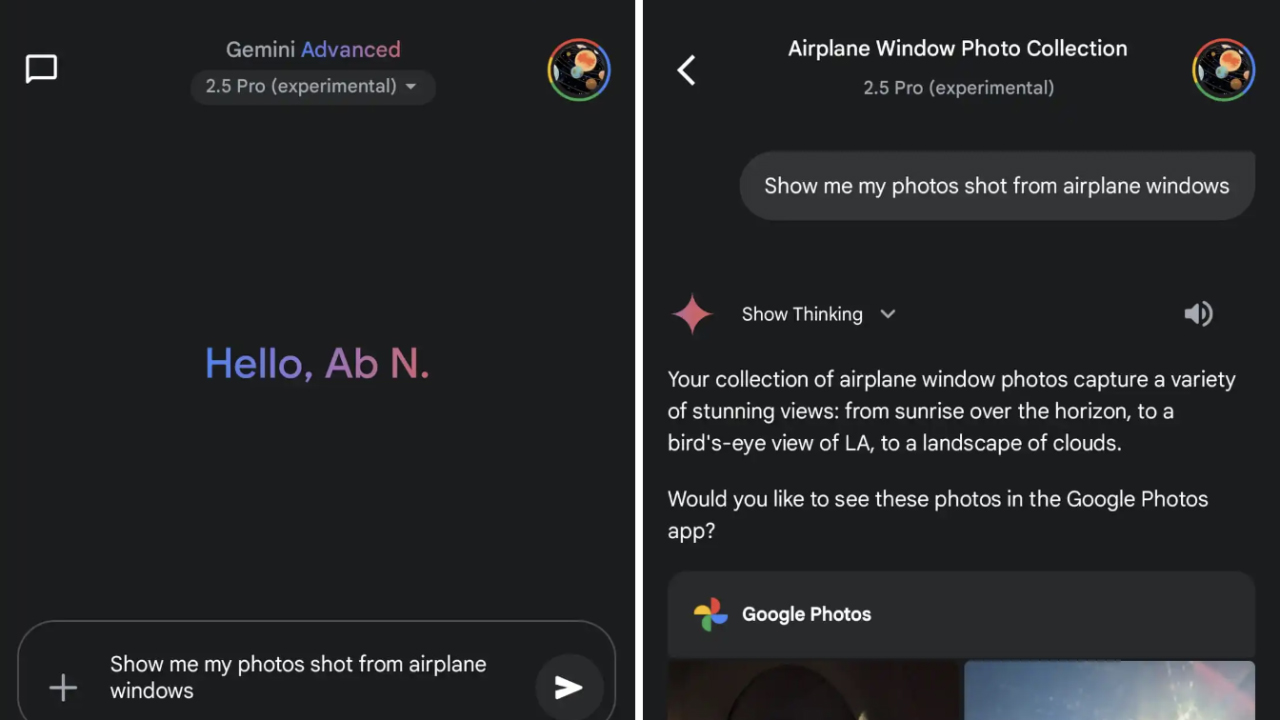Click the Google Photos card header label
1280x720 pixels.
(x=806, y=614)
